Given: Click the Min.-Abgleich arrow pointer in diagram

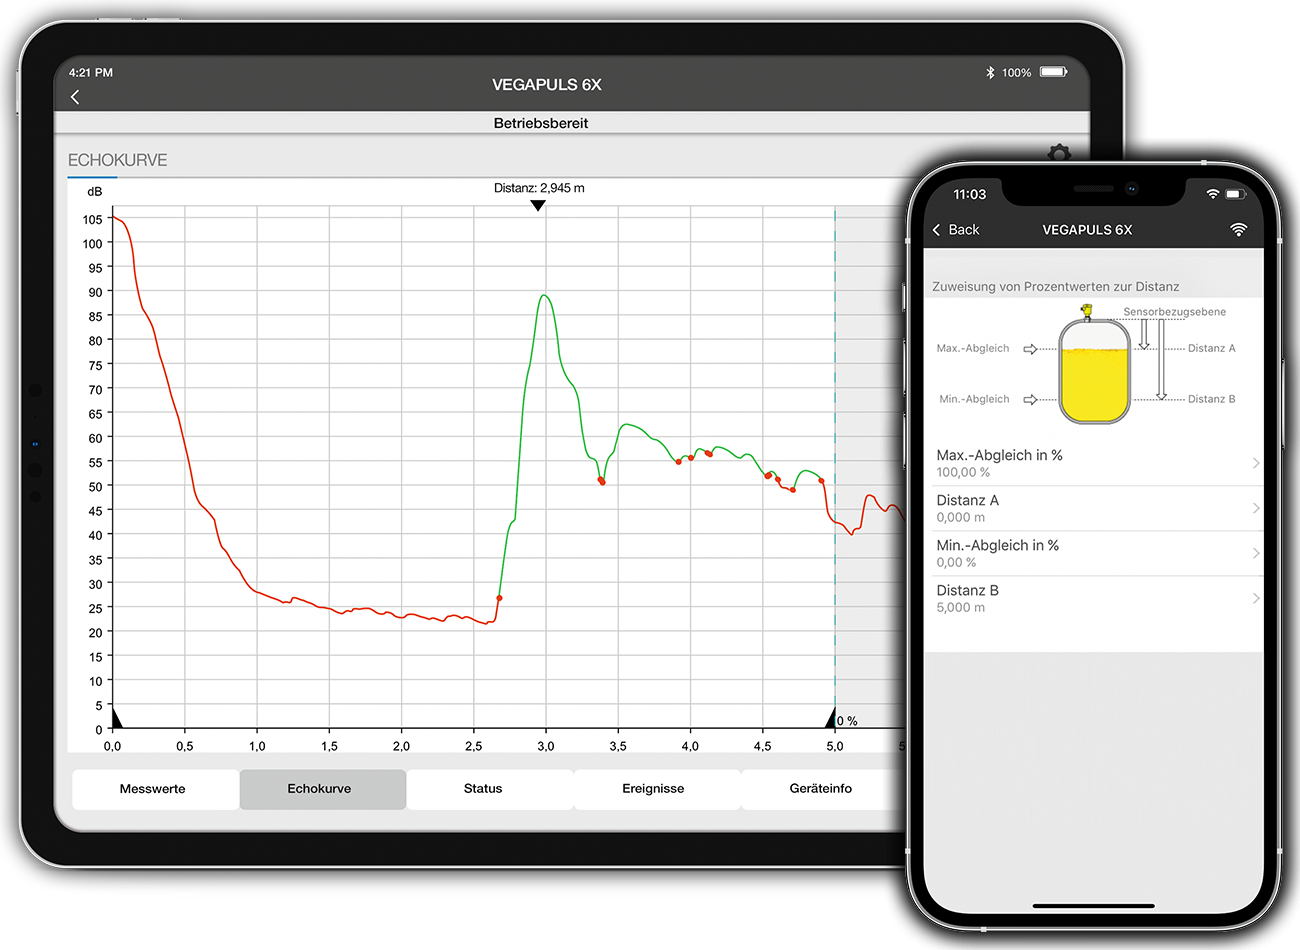Looking at the screenshot, I should (1032, 399).
